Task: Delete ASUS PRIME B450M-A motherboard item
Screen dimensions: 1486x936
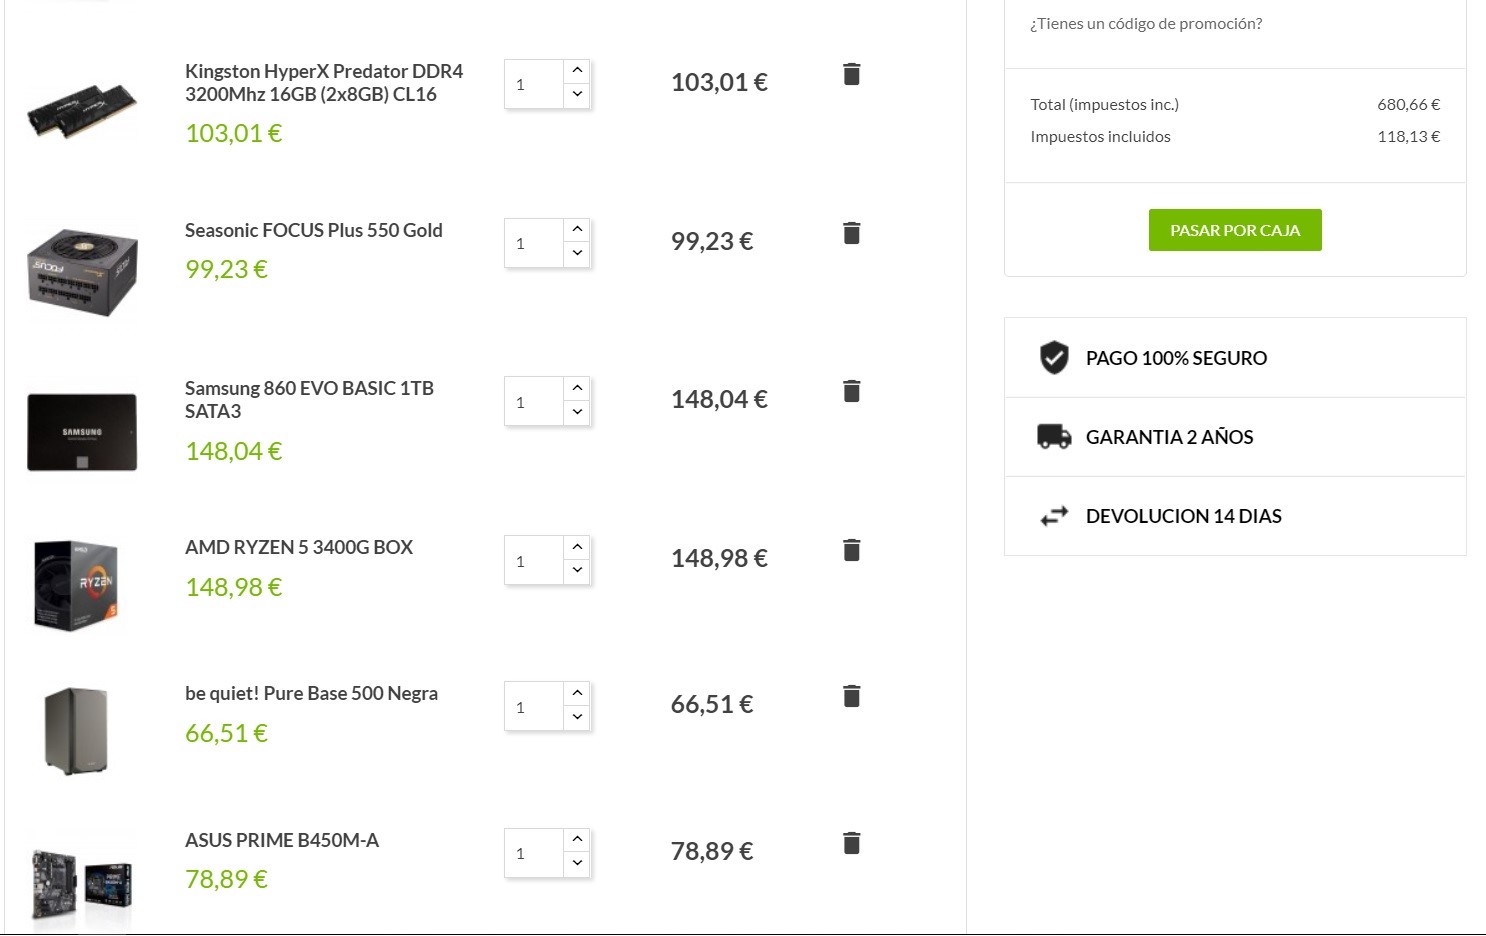Action: pyautogui.click(x=851, y=843)
